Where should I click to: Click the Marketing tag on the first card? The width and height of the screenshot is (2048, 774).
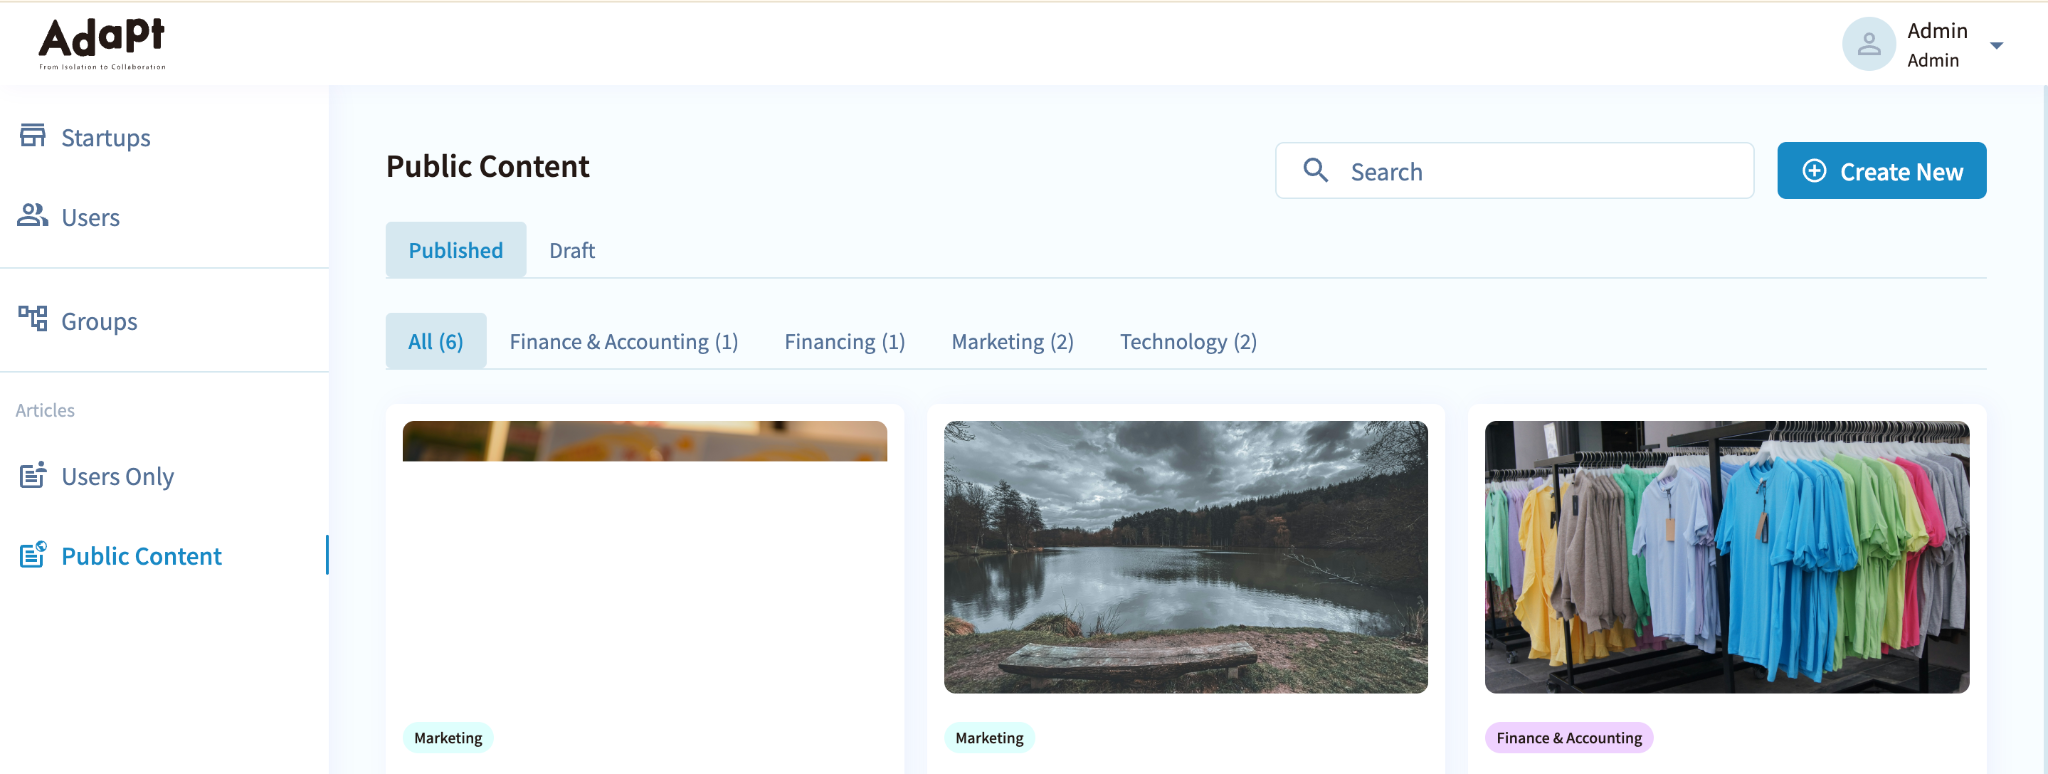pyautogui.click(x=448, y=738)
